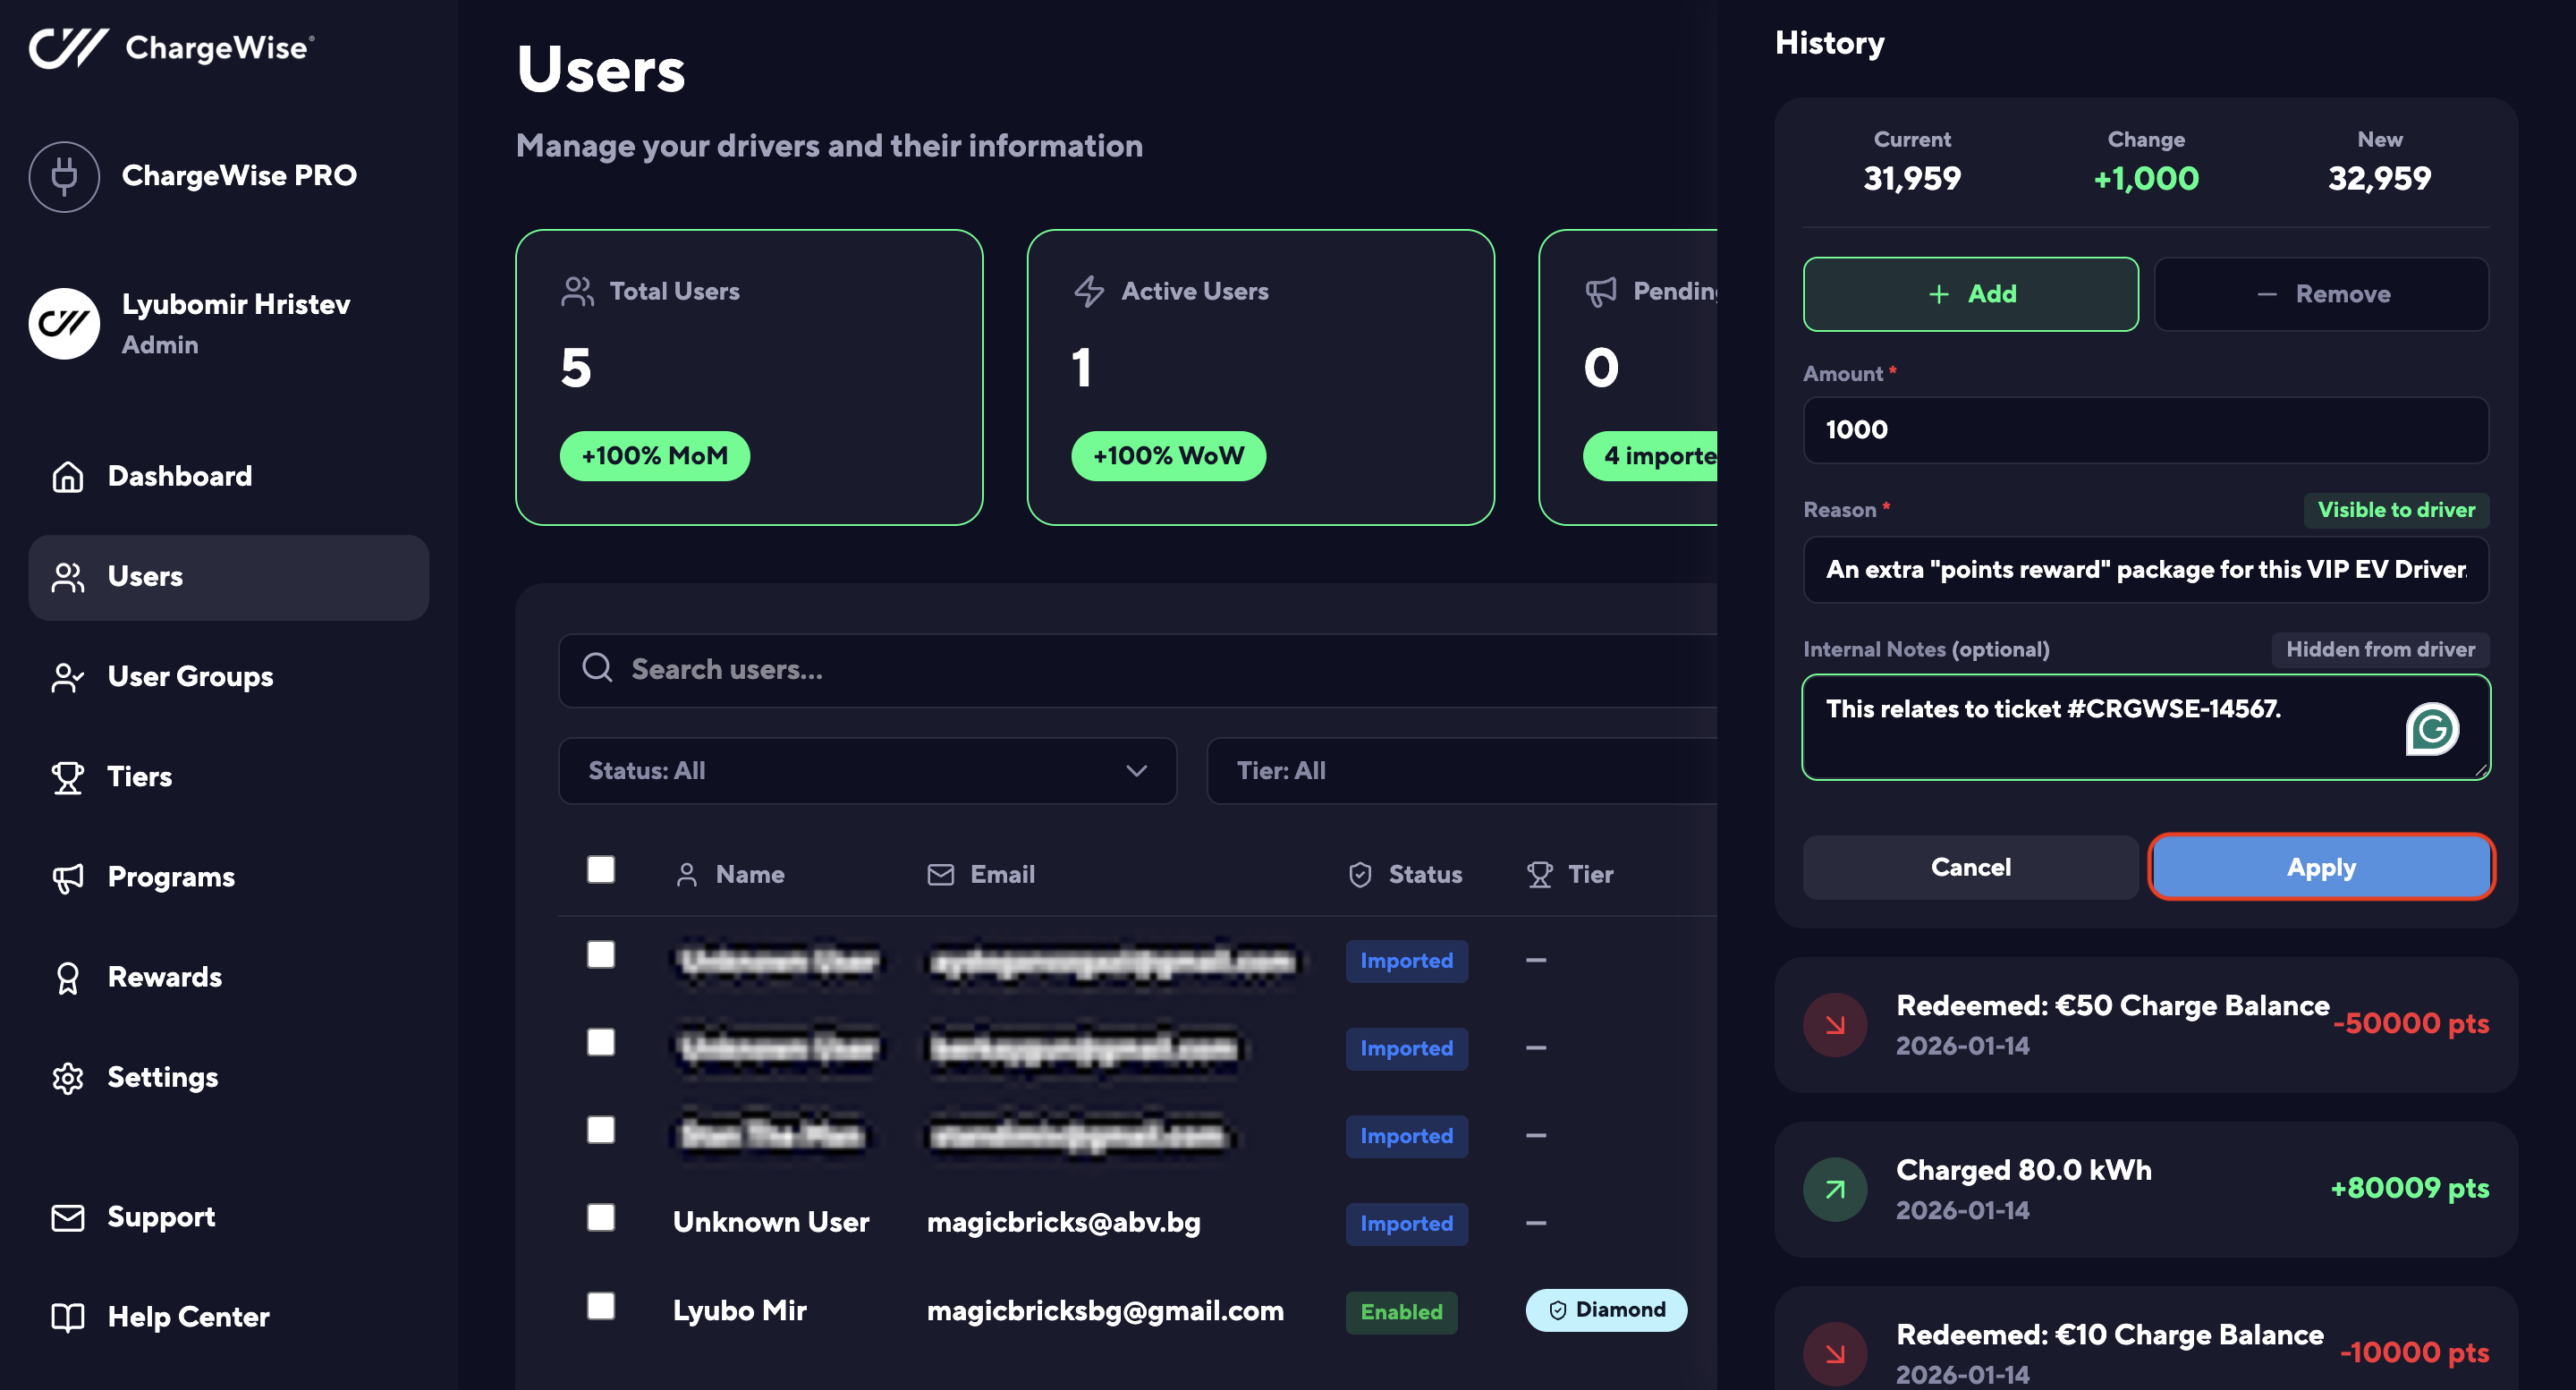2576x1390 pixels.
Task: Go to Programs in the sidebar
Action: (170, 877)
